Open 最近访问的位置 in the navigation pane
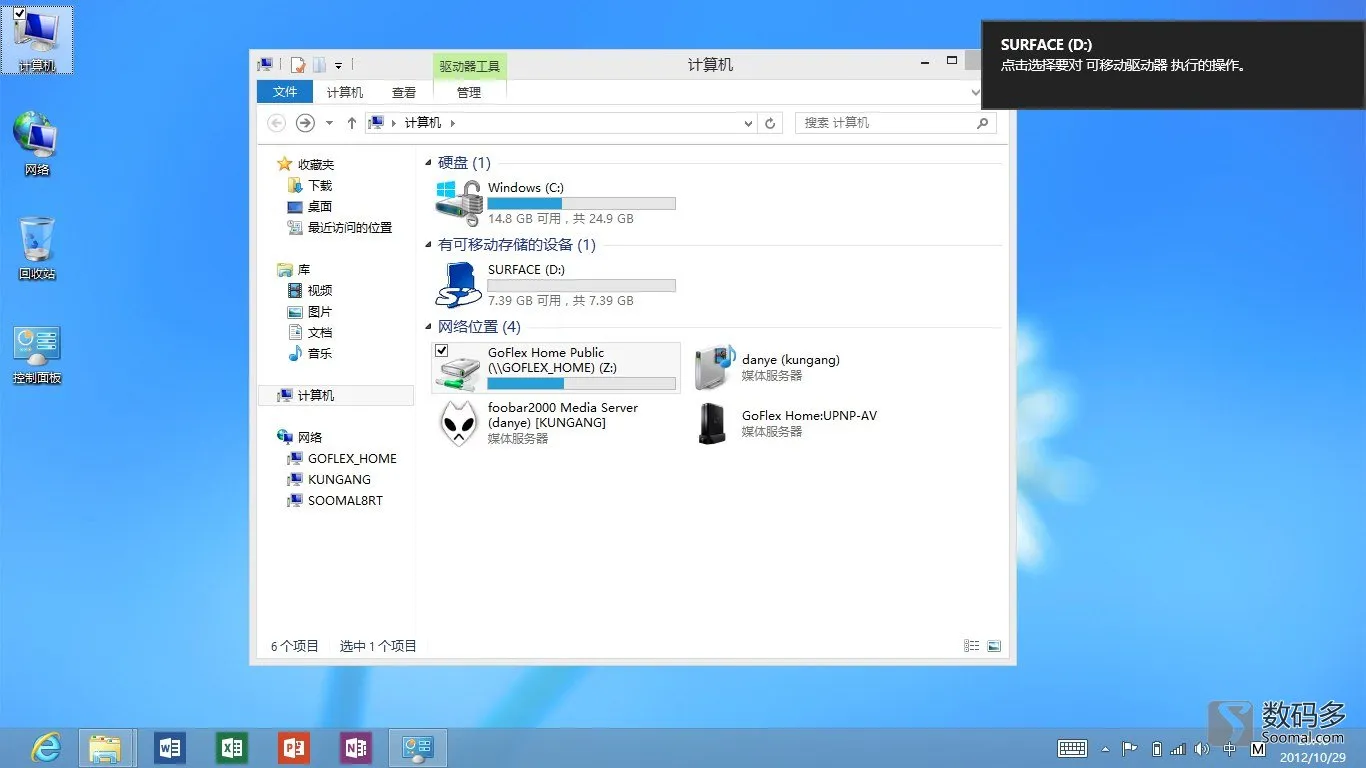The height and width of the screenshot is (768, 1366). pos(350,228)
